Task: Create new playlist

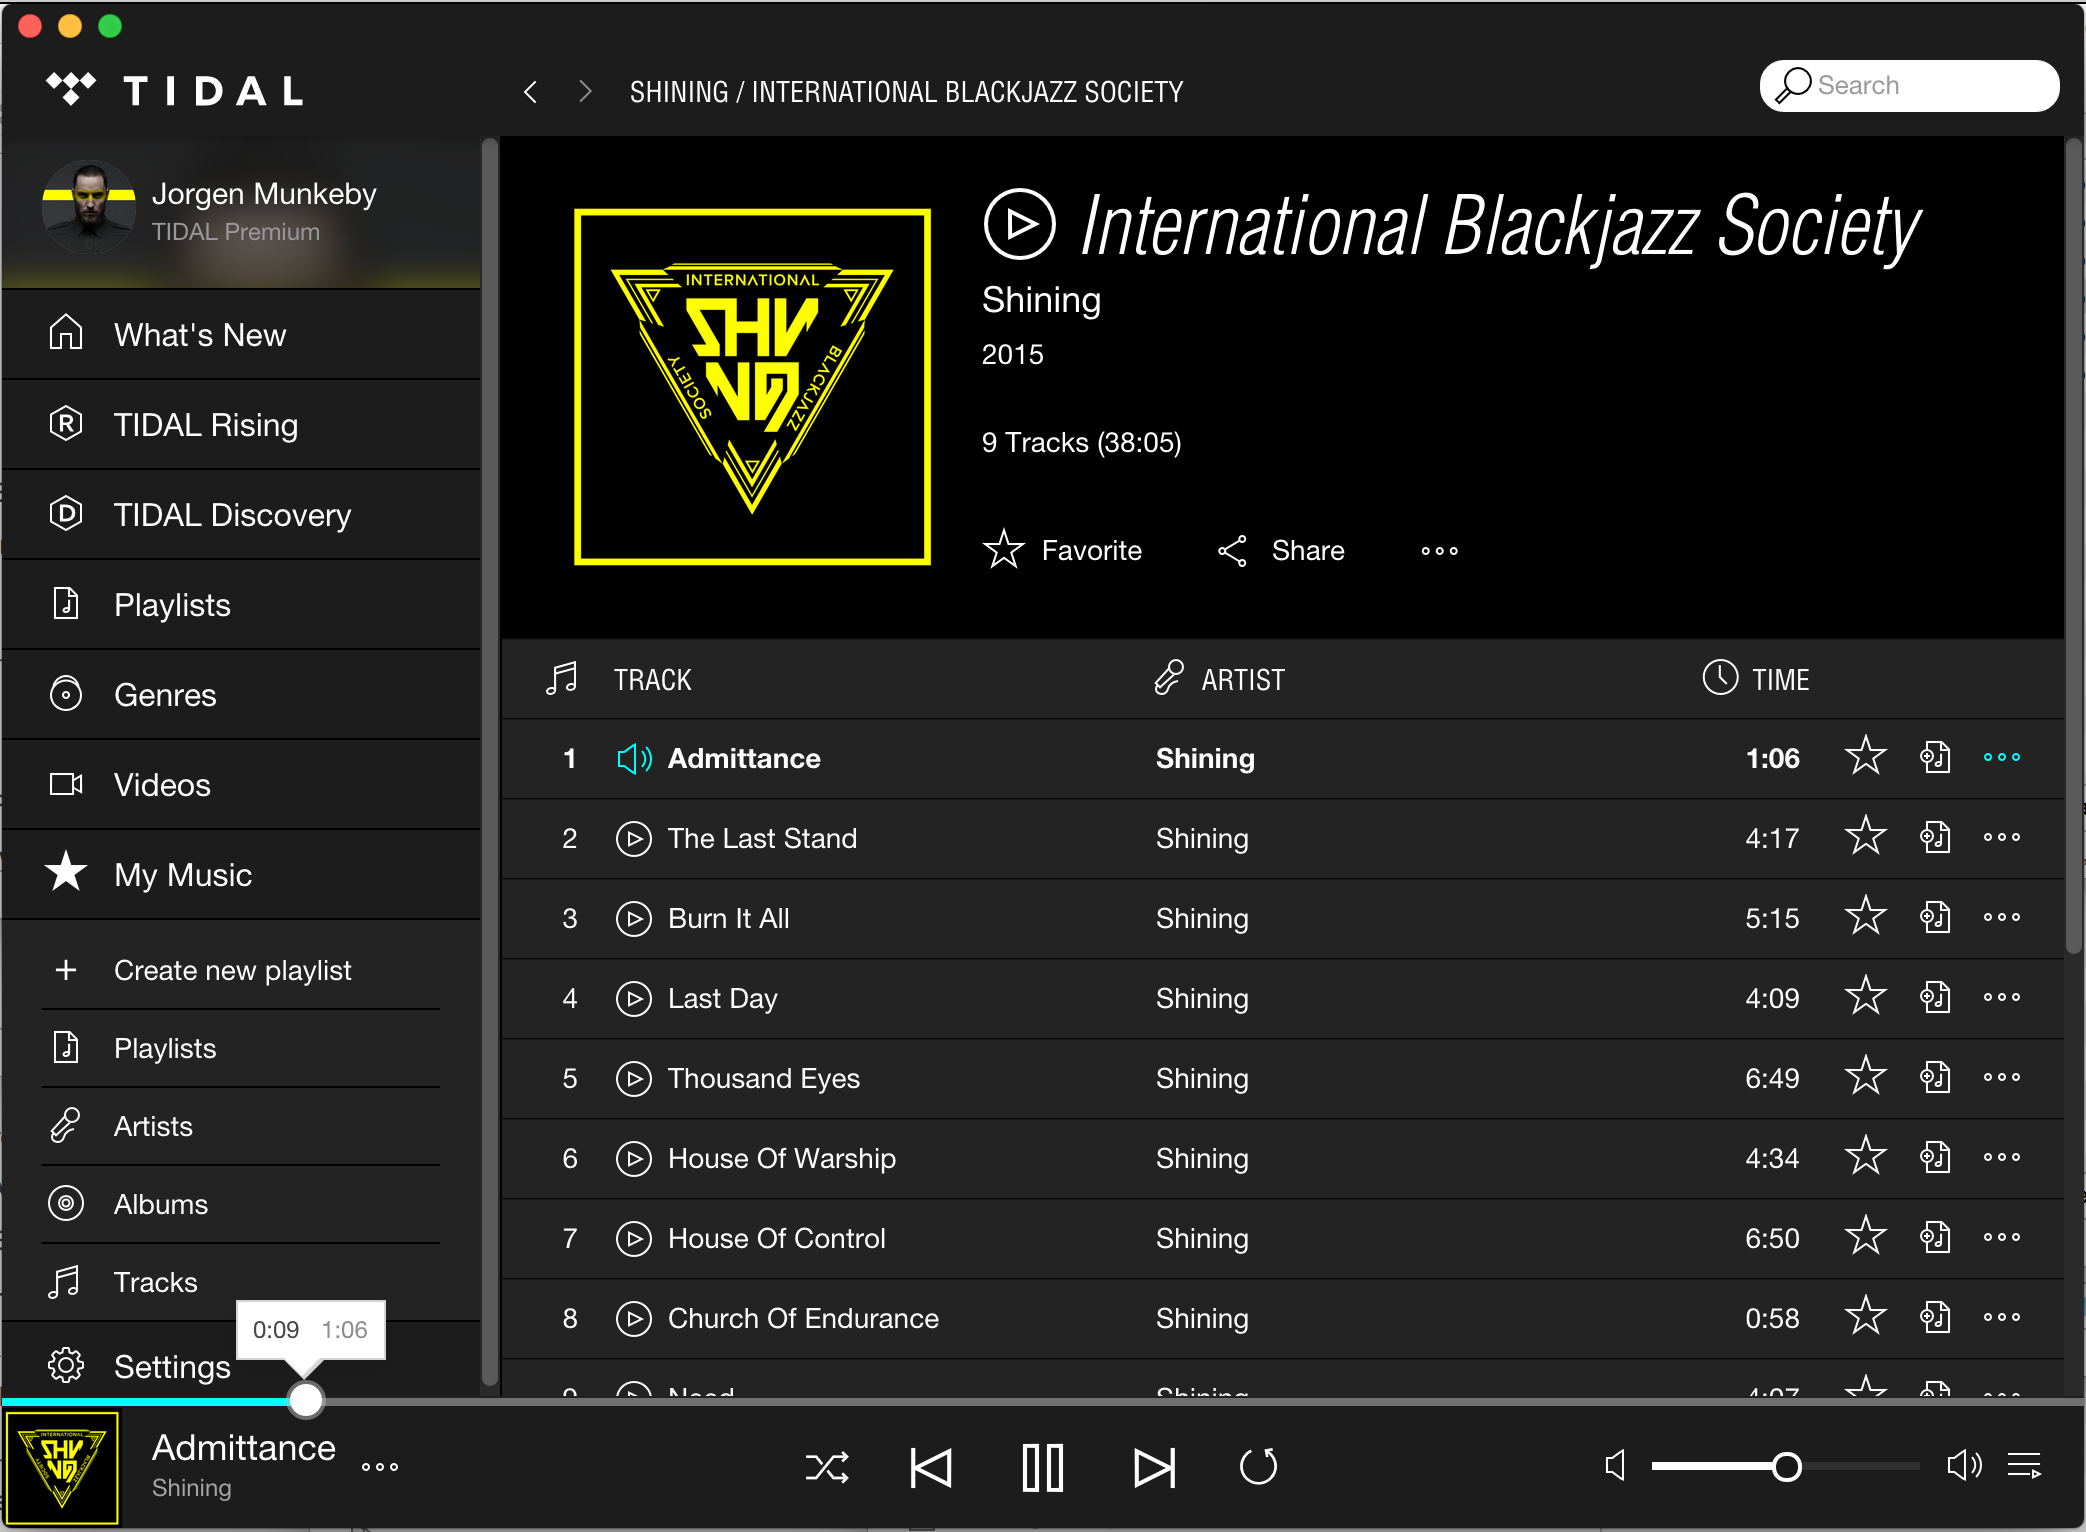Action: coord(241,970)
